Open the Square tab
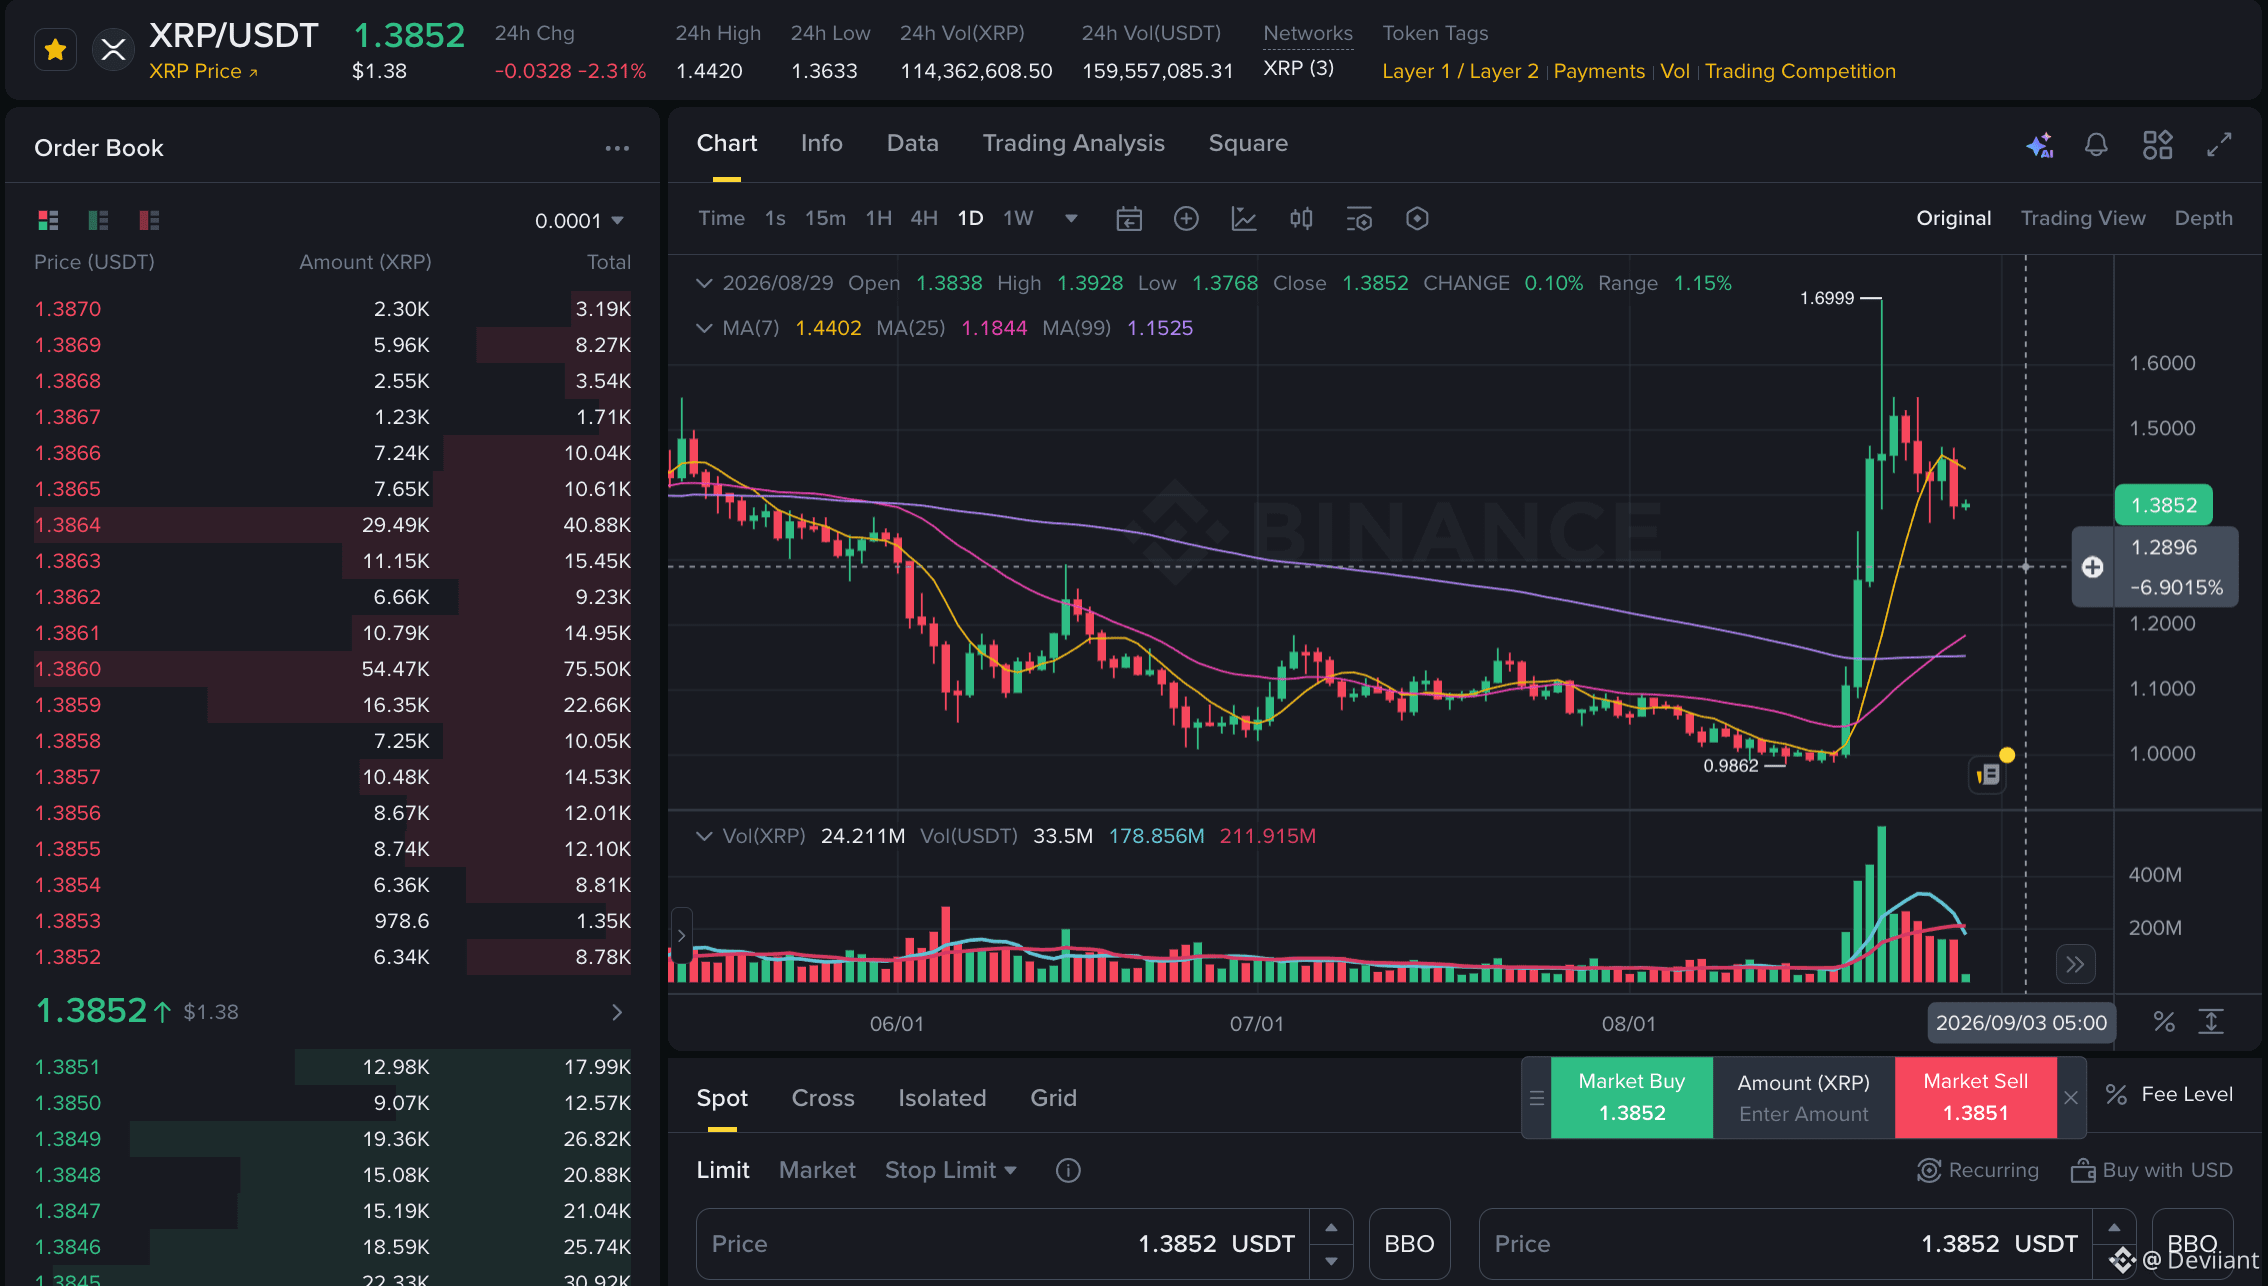Screen dimensions: 2268x1286 click(1248, 143)
